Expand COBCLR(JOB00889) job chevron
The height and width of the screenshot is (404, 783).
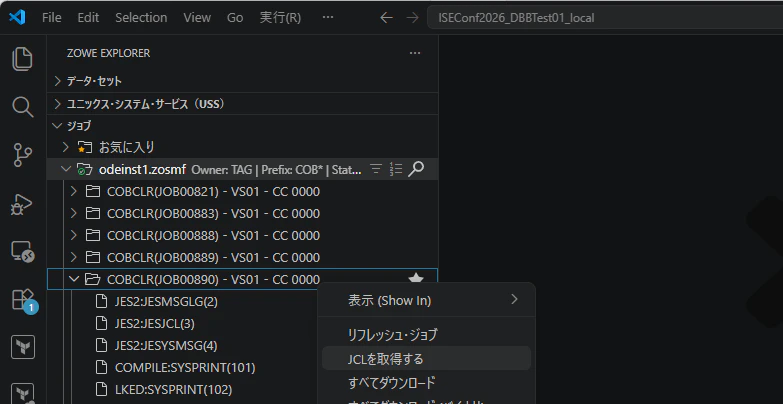click(x=74, y=257)
